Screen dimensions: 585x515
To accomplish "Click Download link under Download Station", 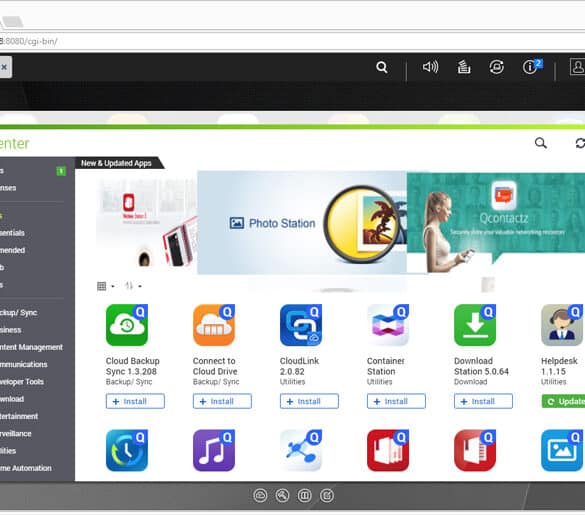I will tap(470, 382).
